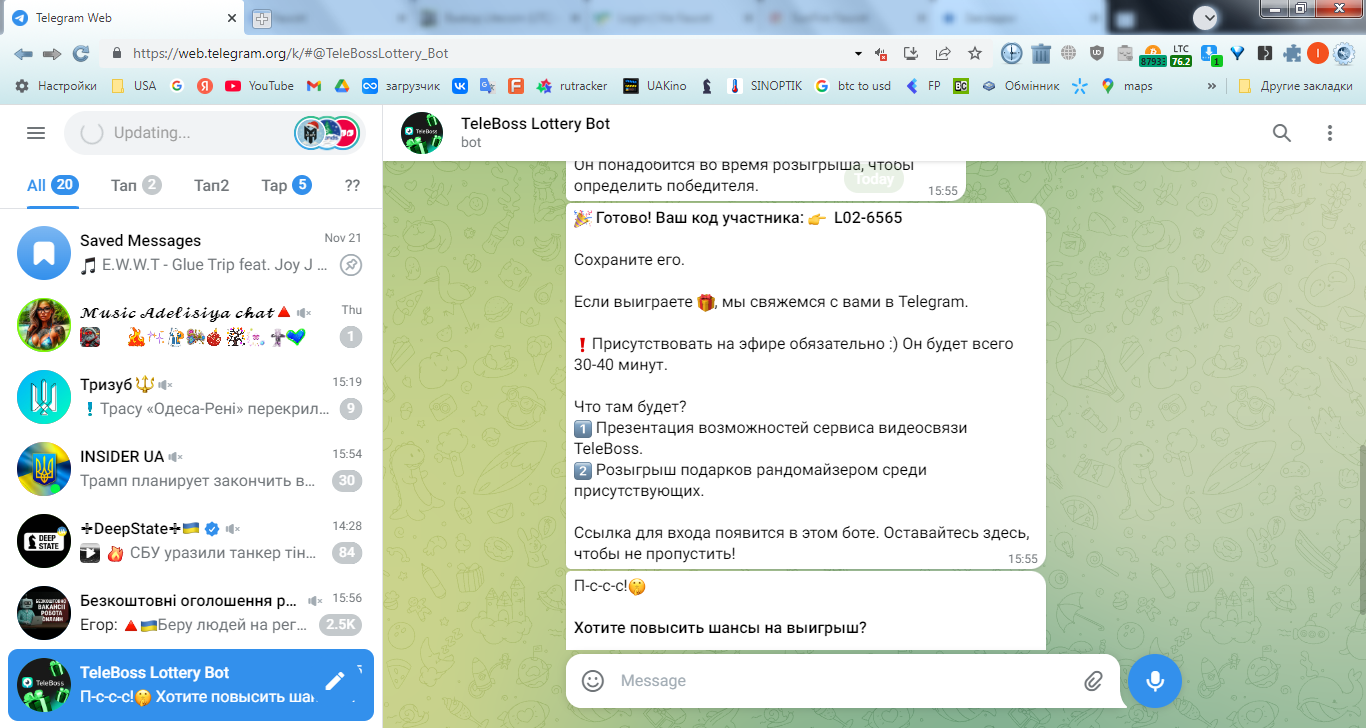This screenshot has width=1366, height=728.
Task: Click the browser Back arrow
Action: coord(23,53)
